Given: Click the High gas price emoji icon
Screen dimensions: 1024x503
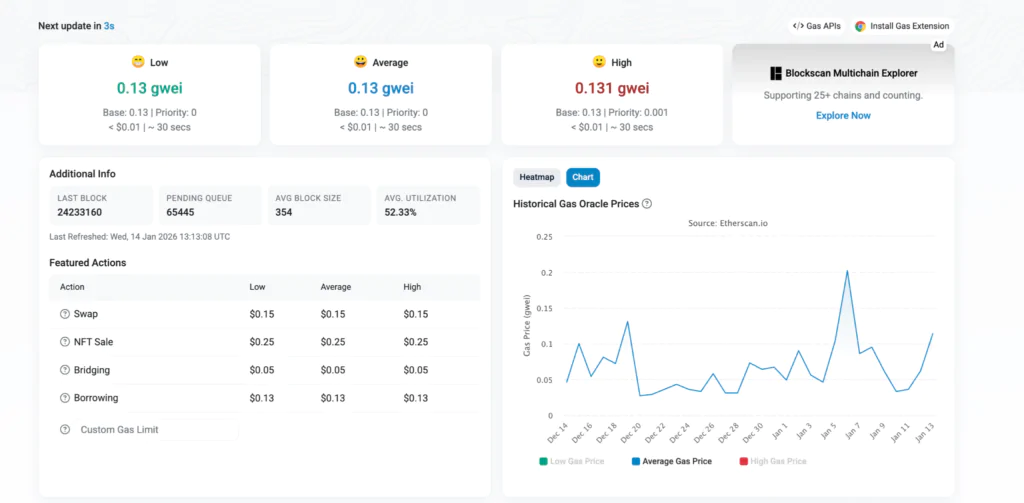Looking at the screenshot, I should 599,62.
